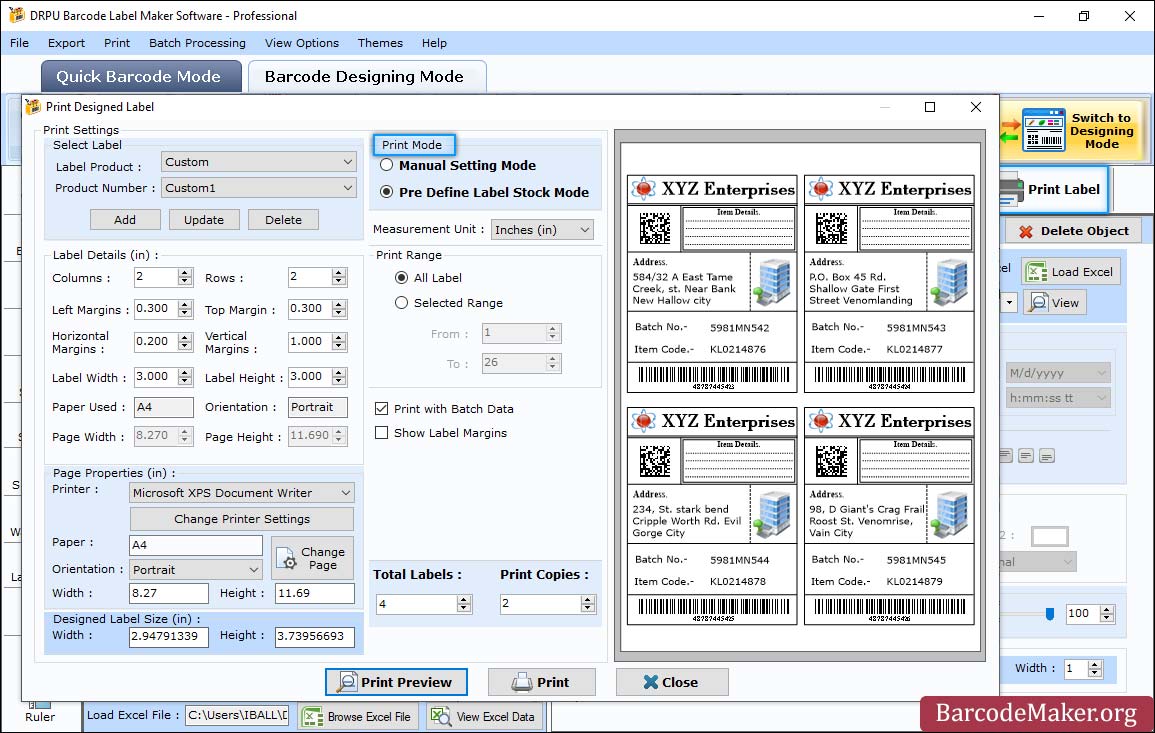
Task: Click the Add button
Action: click(x=125, y=220)
